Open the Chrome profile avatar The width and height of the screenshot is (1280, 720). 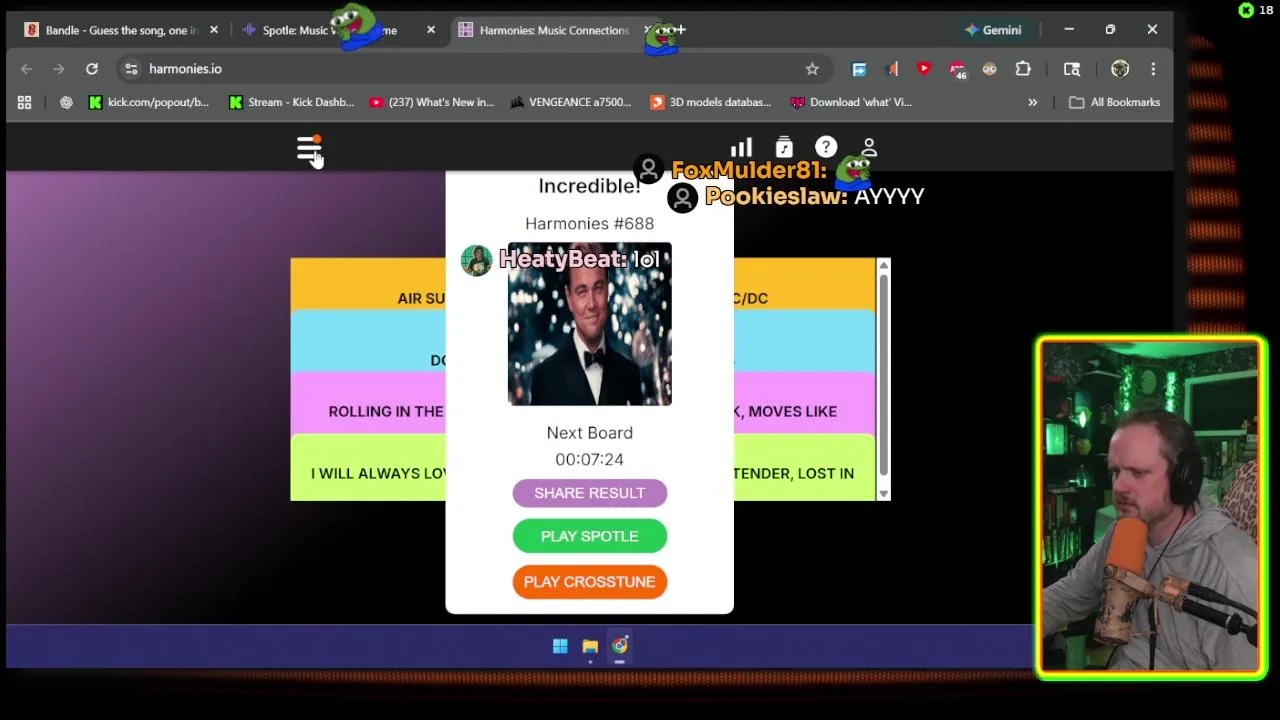point(1120,69)
